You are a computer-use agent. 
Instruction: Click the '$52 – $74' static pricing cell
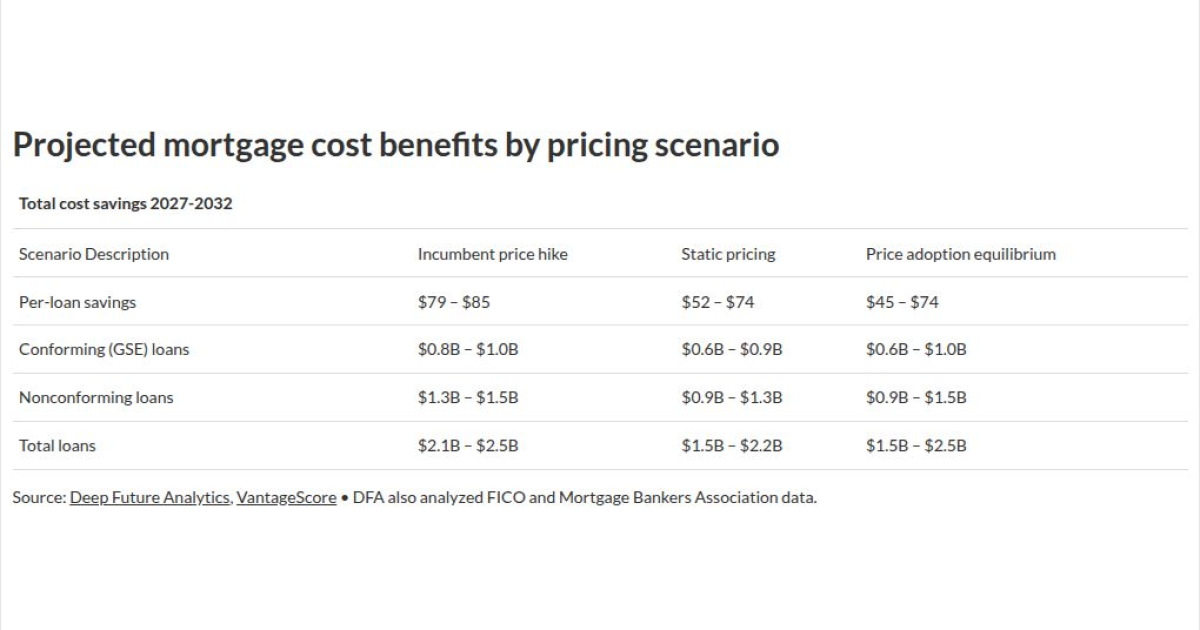[x=718, y=302]
